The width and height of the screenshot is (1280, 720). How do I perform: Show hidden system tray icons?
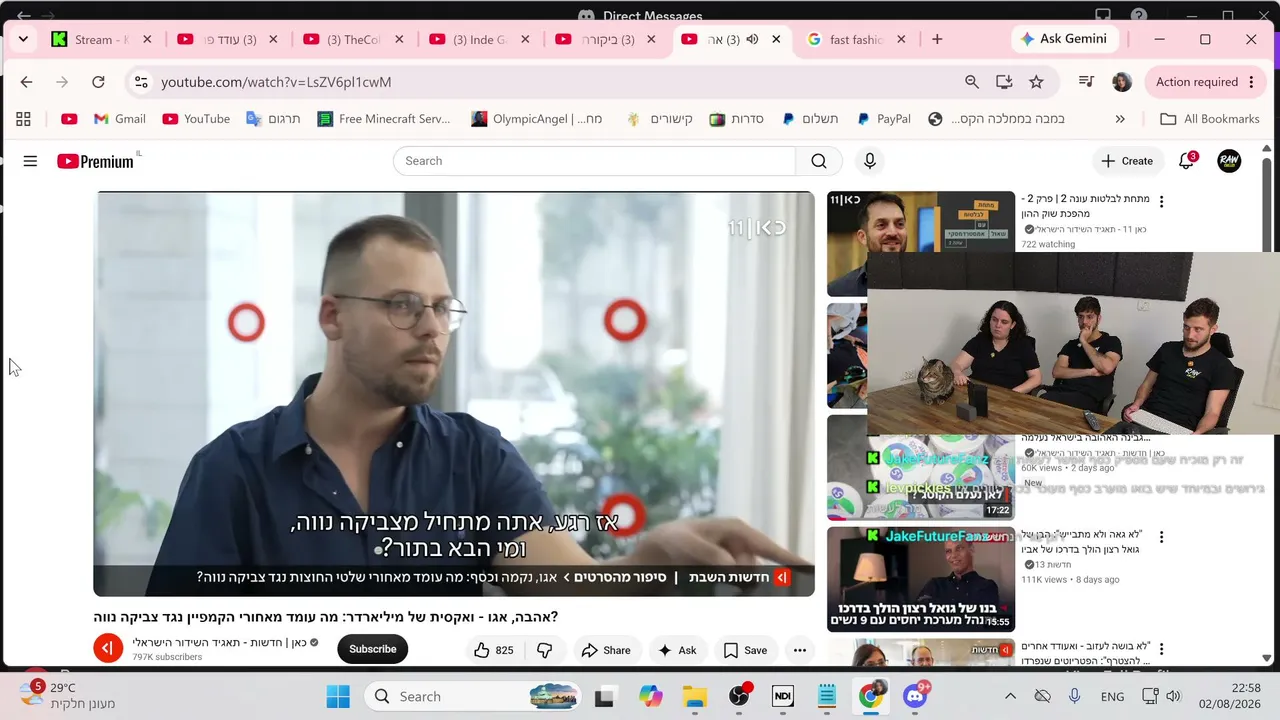tap(1010, 696)
